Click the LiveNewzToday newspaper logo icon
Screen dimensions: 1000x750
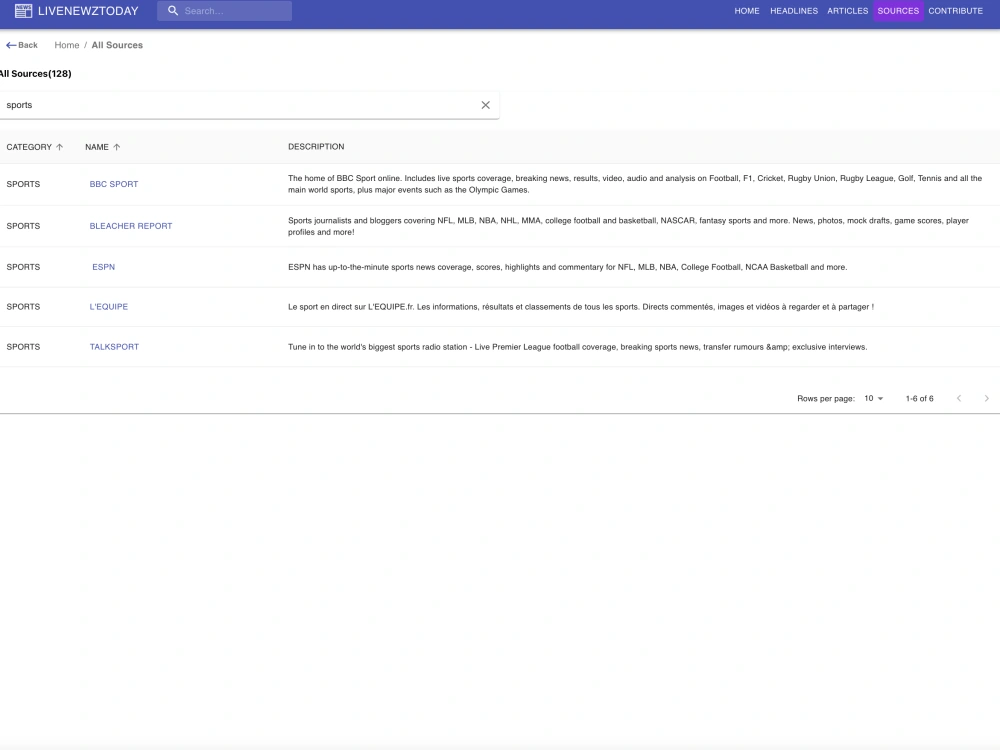click(x=24, y=11)
